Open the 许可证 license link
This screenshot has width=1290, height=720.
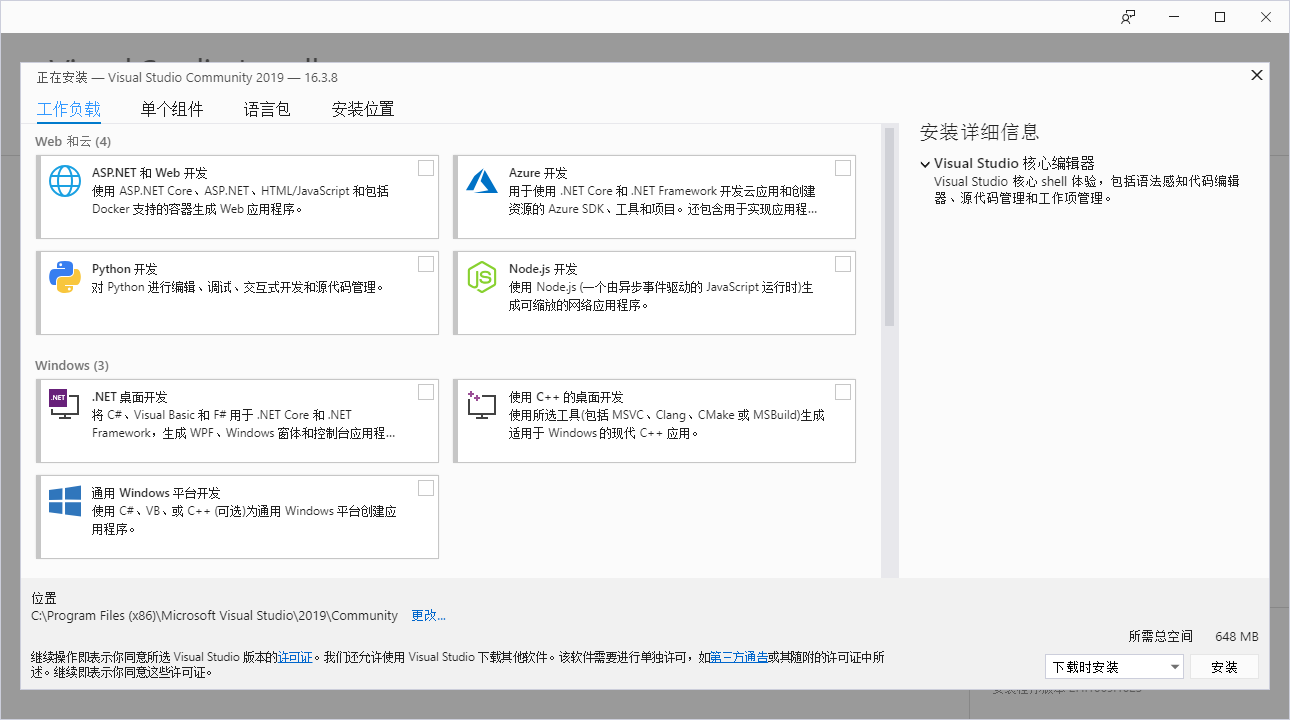point(295,657)
